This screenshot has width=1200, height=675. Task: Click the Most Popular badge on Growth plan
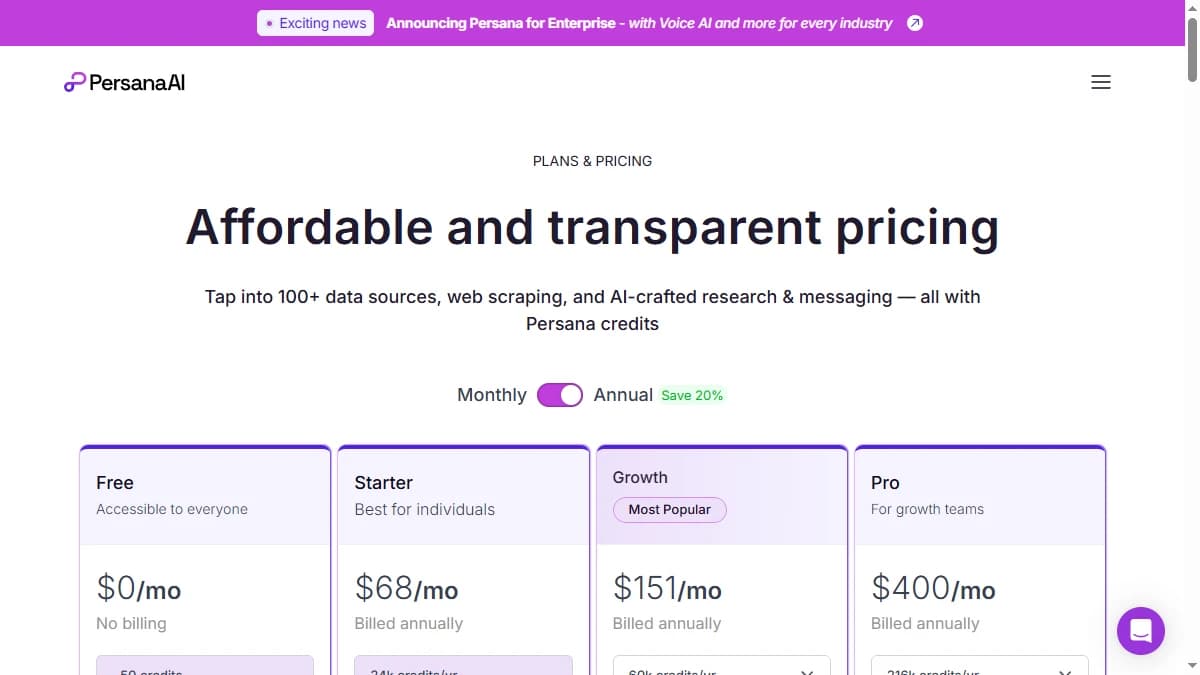coord(669,509)
